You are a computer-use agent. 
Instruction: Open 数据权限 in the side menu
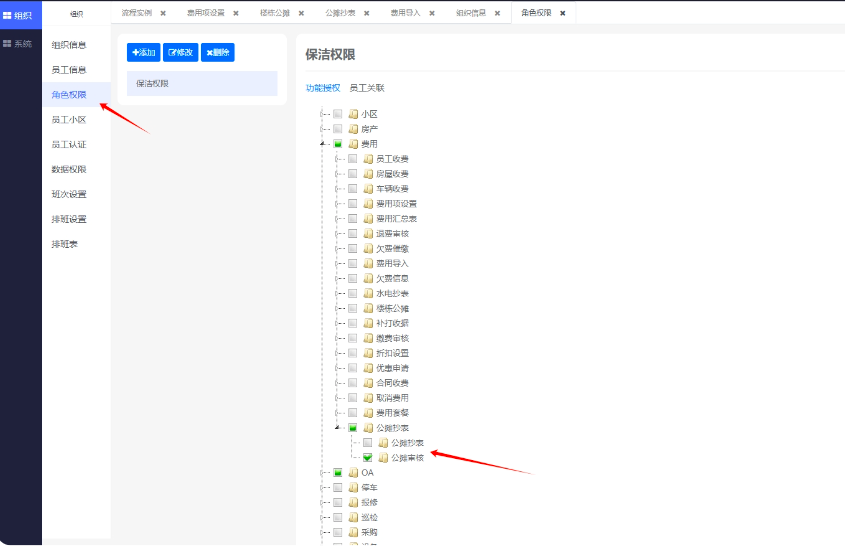[x=69, y=169]
